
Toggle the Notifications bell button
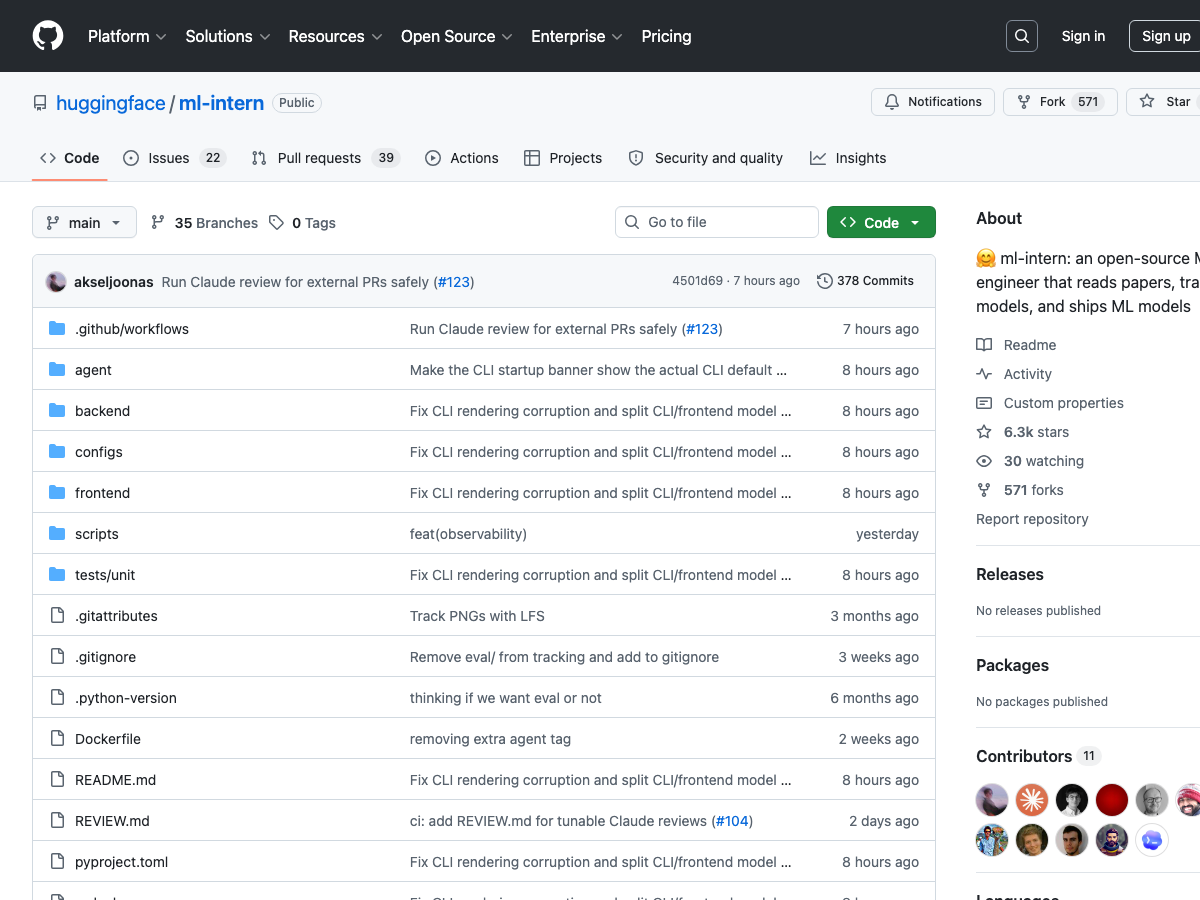pyautogui.click(x=933, y=102)
